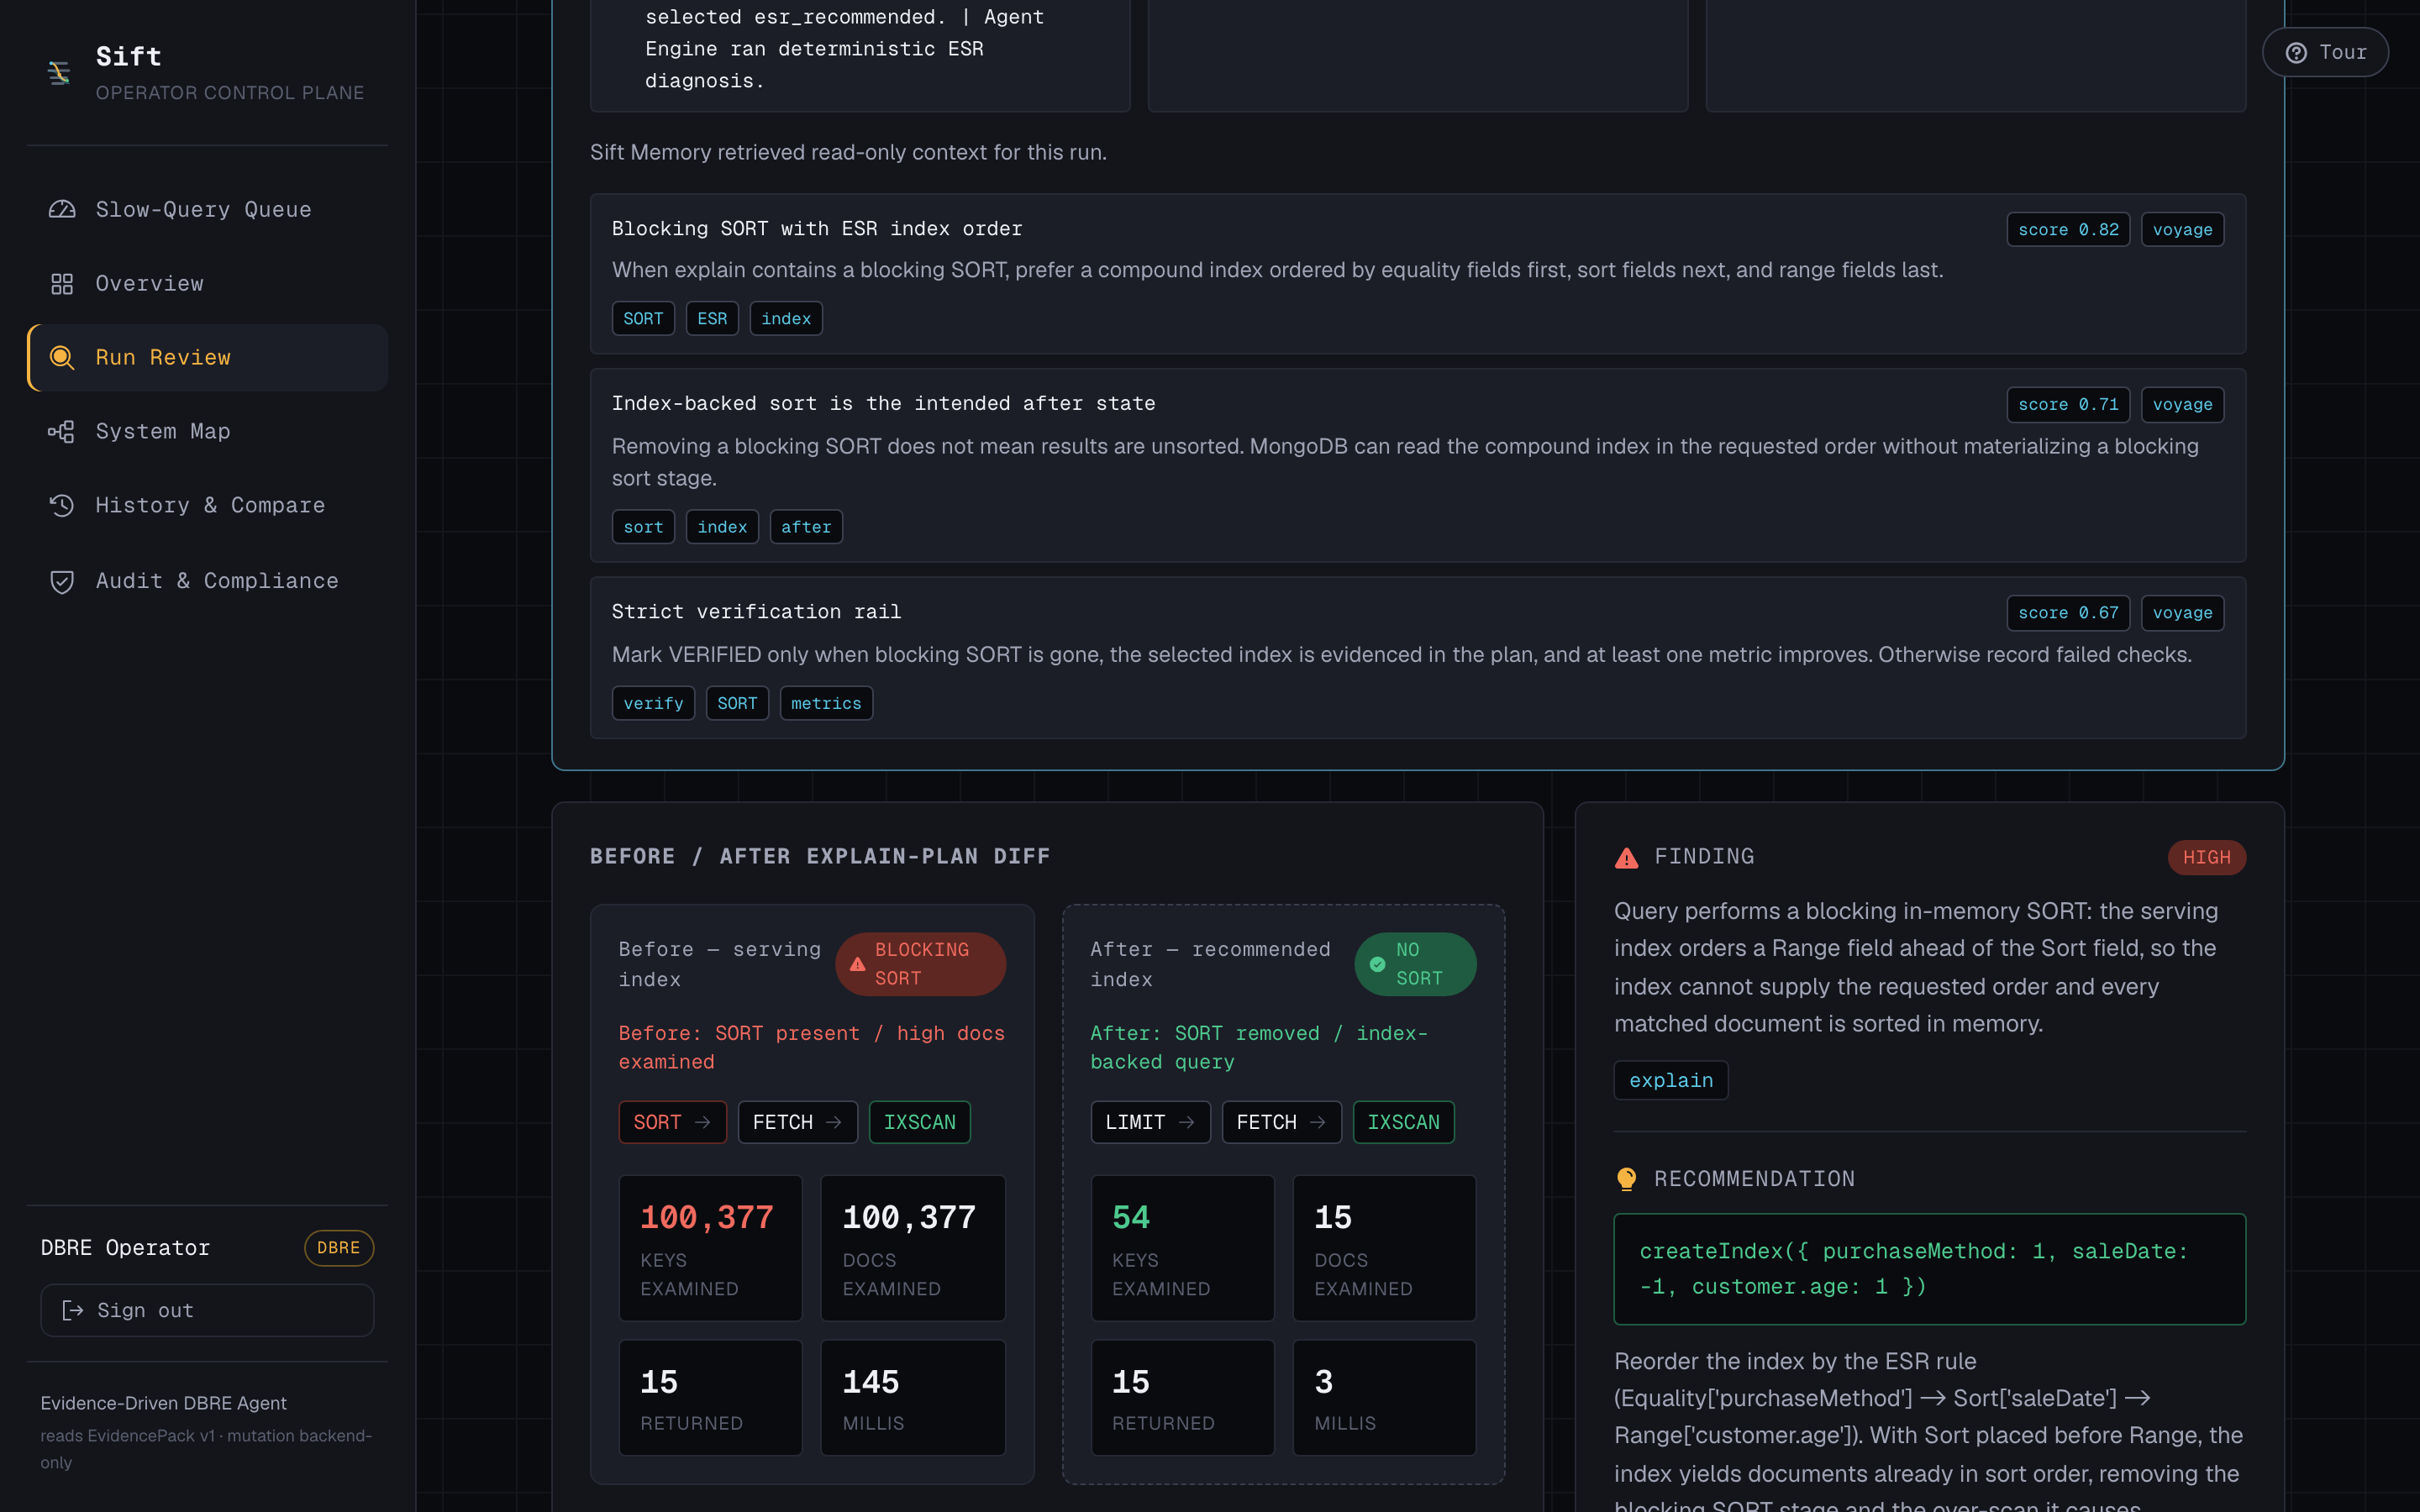Screen dimensions: 2420x1512
Task: Click the NO SORT check icon
Action: 1378,964
